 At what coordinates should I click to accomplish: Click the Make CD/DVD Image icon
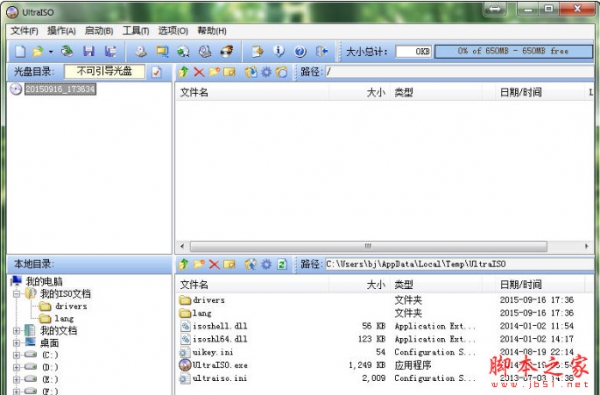click(141, 51)
